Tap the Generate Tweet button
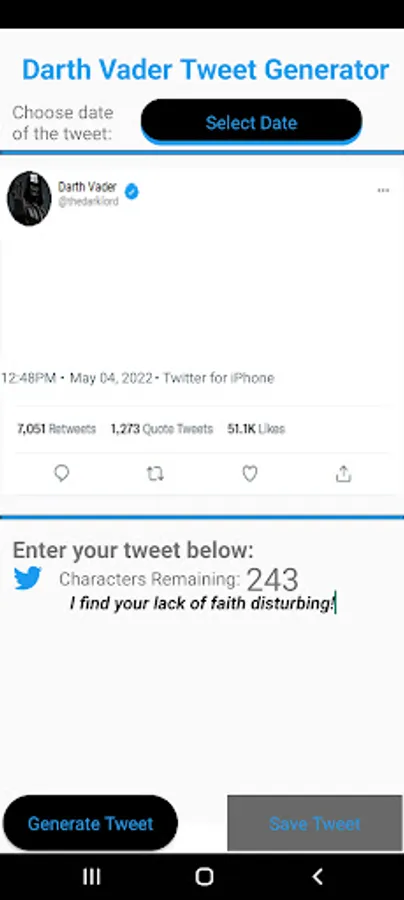The height and width of the screenshot is (900, 404). 90,823
